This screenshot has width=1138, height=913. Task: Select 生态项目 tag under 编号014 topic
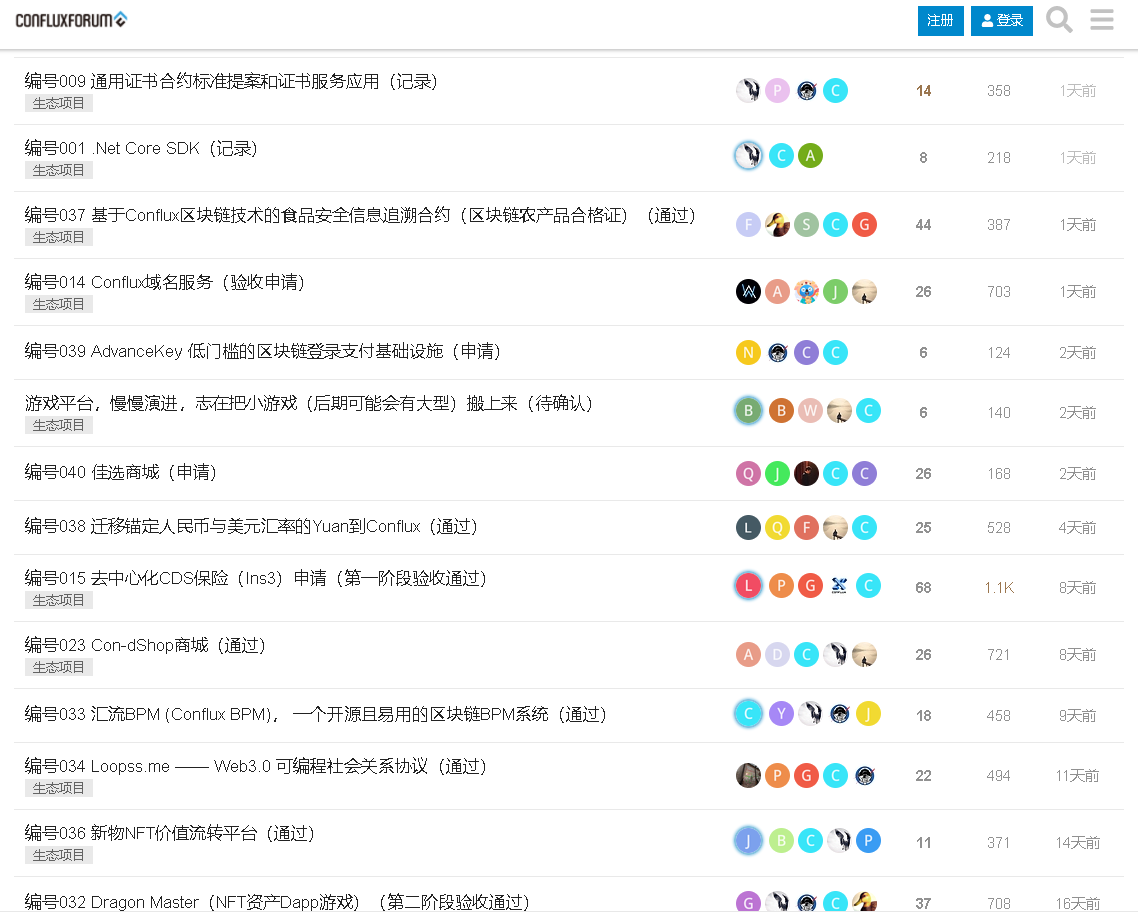(59, 304)
